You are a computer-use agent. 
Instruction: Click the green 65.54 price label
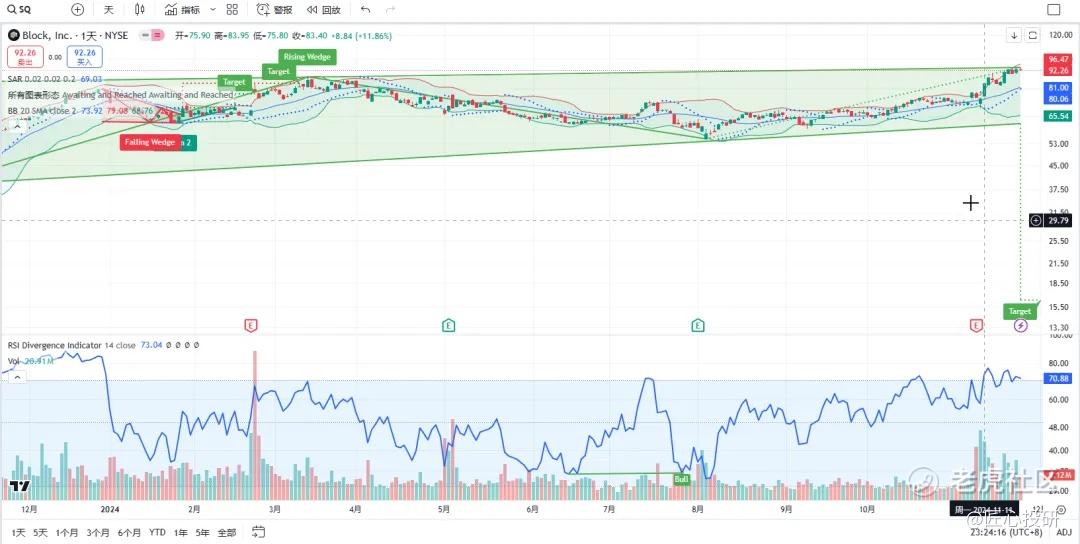[x=1057, y=117]
